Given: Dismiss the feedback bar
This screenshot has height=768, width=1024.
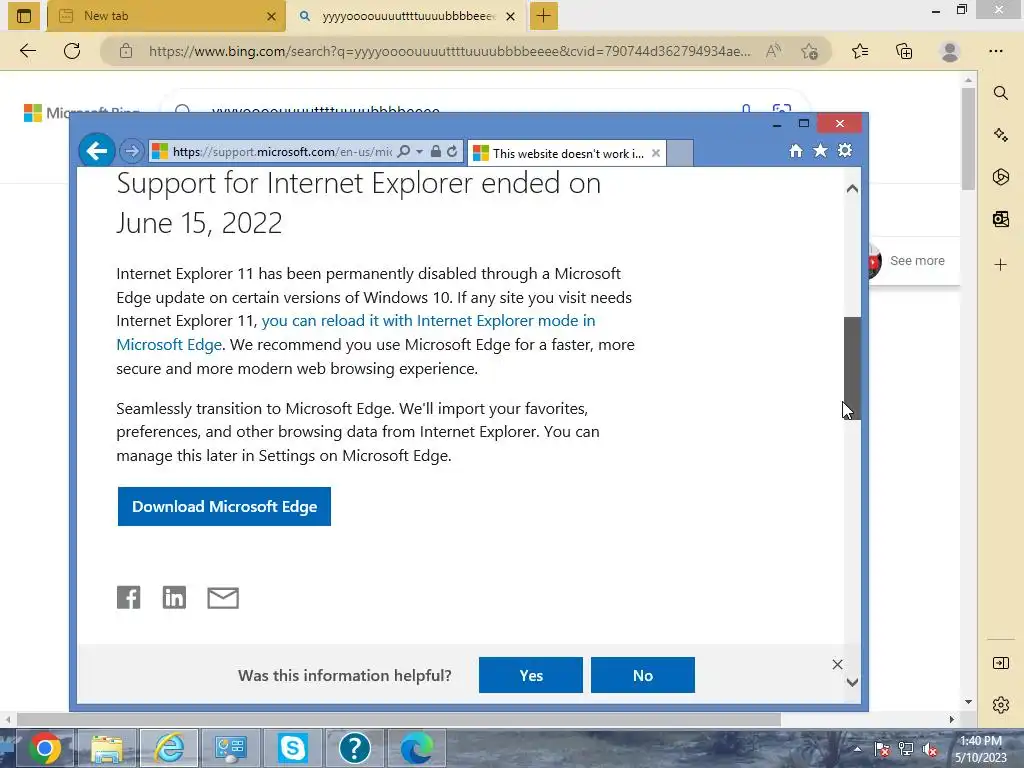Looking at the screenshot, I should pos(837,664).
